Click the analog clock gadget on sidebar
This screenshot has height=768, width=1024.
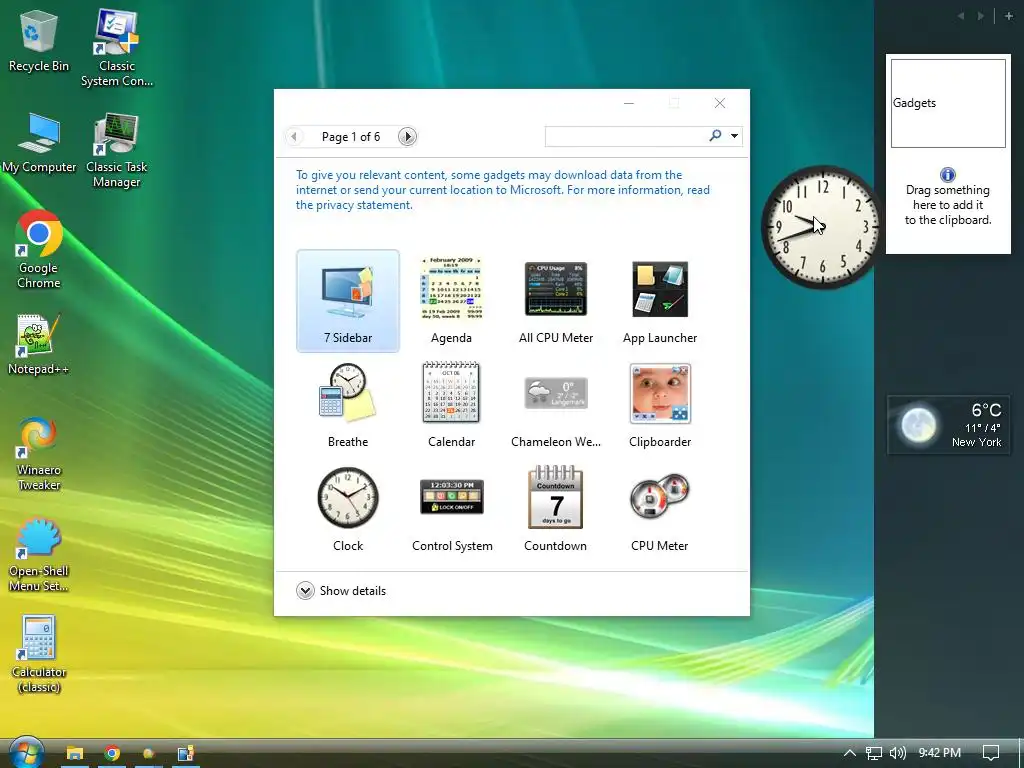click(x=821, y=227)
